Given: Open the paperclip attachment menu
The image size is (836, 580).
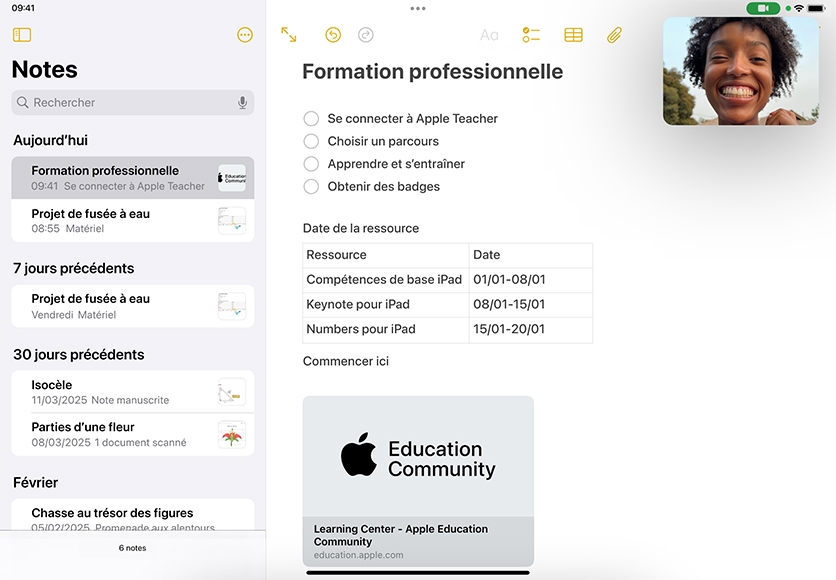Looking at the screenshot, I should 614,35.
